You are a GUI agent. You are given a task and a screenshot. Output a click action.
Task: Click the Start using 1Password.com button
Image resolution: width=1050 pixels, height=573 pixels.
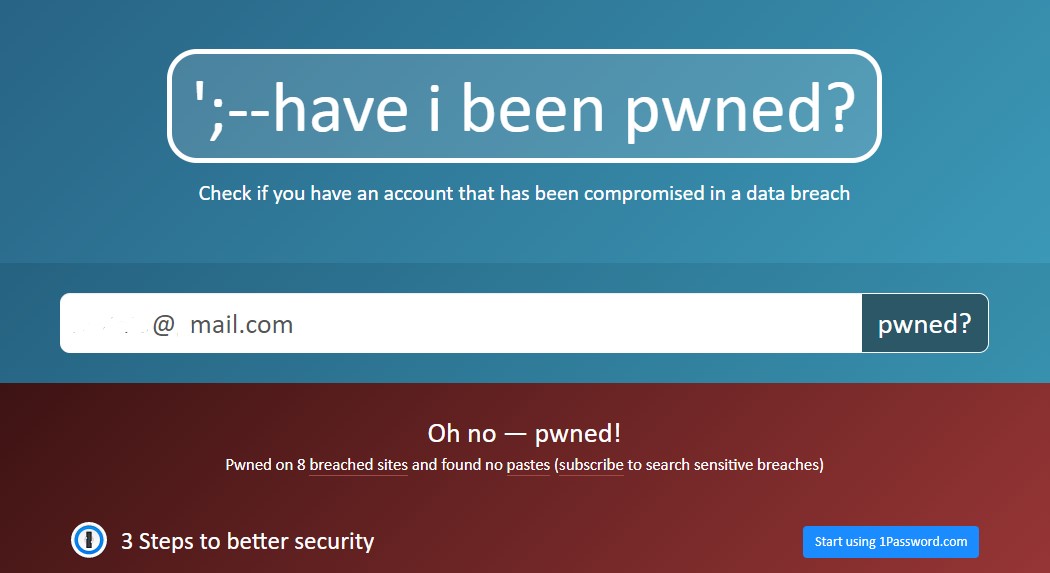pos(891,542)
